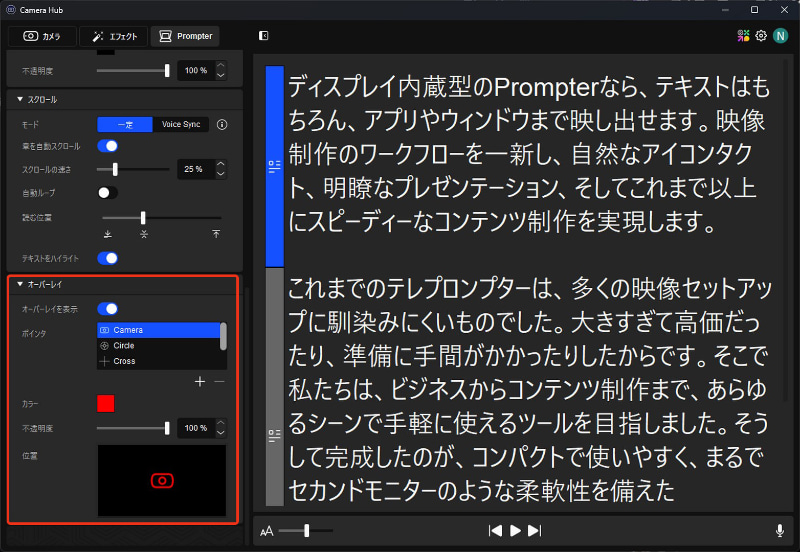Image resolution: width=800 pixels, height=552 pixels.
Task: Click the overlay 不透明度 slider
Action: tap(133, 428)
